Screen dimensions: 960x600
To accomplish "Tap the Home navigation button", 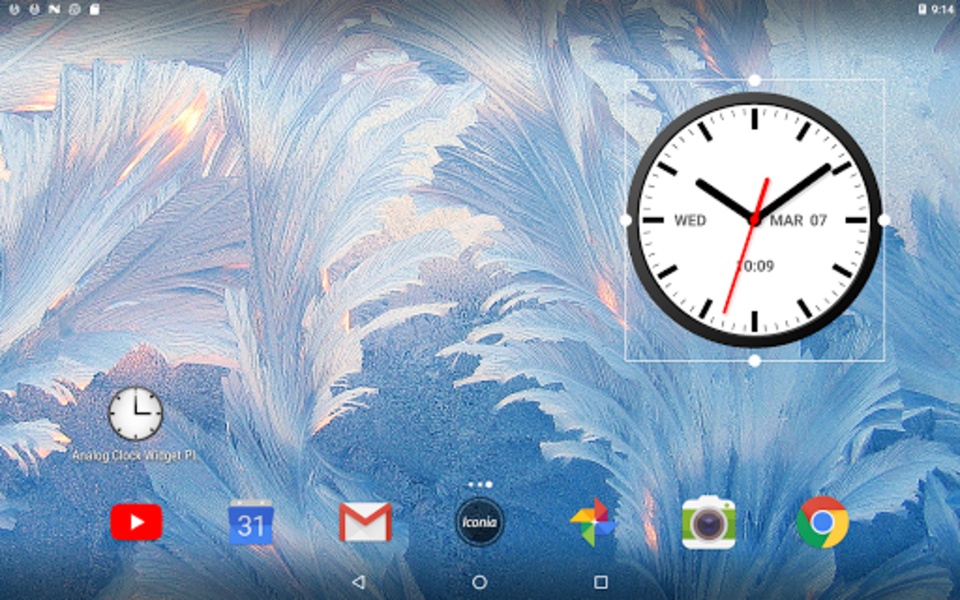I will coord(480,582).
